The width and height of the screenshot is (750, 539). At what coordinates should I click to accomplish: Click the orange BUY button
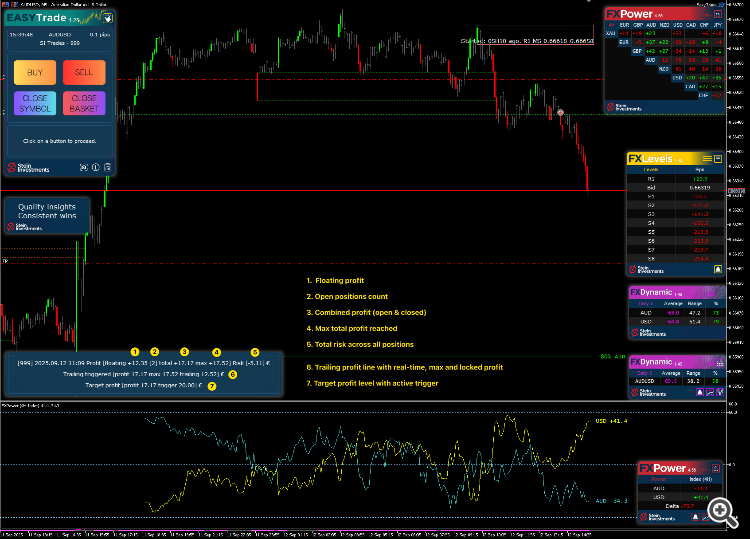tap(35, 72)
